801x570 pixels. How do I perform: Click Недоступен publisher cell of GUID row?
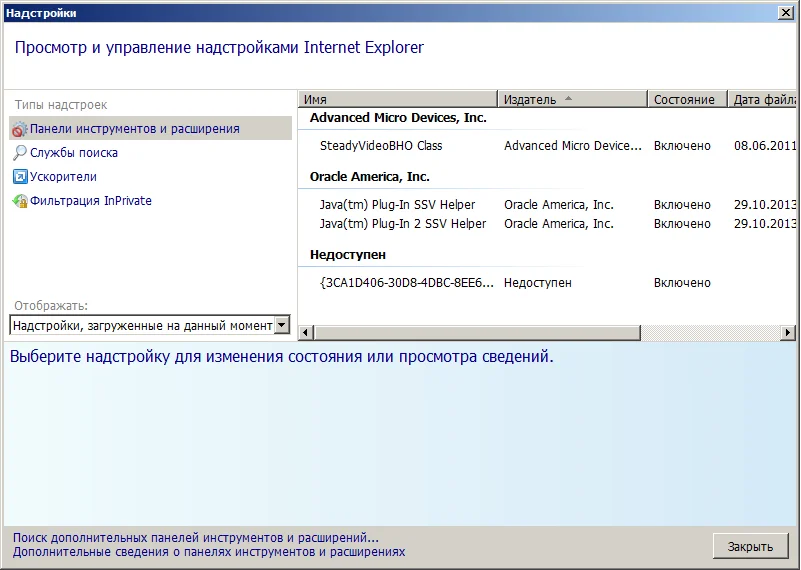537,283
